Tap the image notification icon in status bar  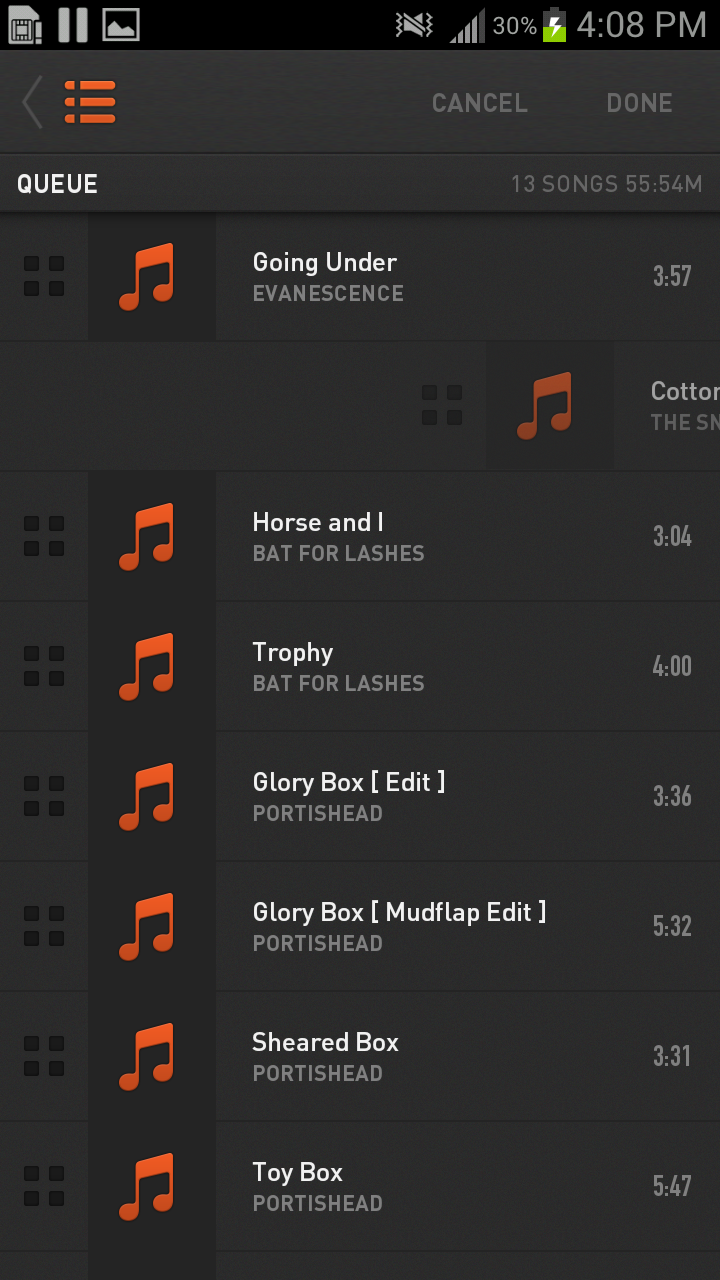click(x=121, y=24)
